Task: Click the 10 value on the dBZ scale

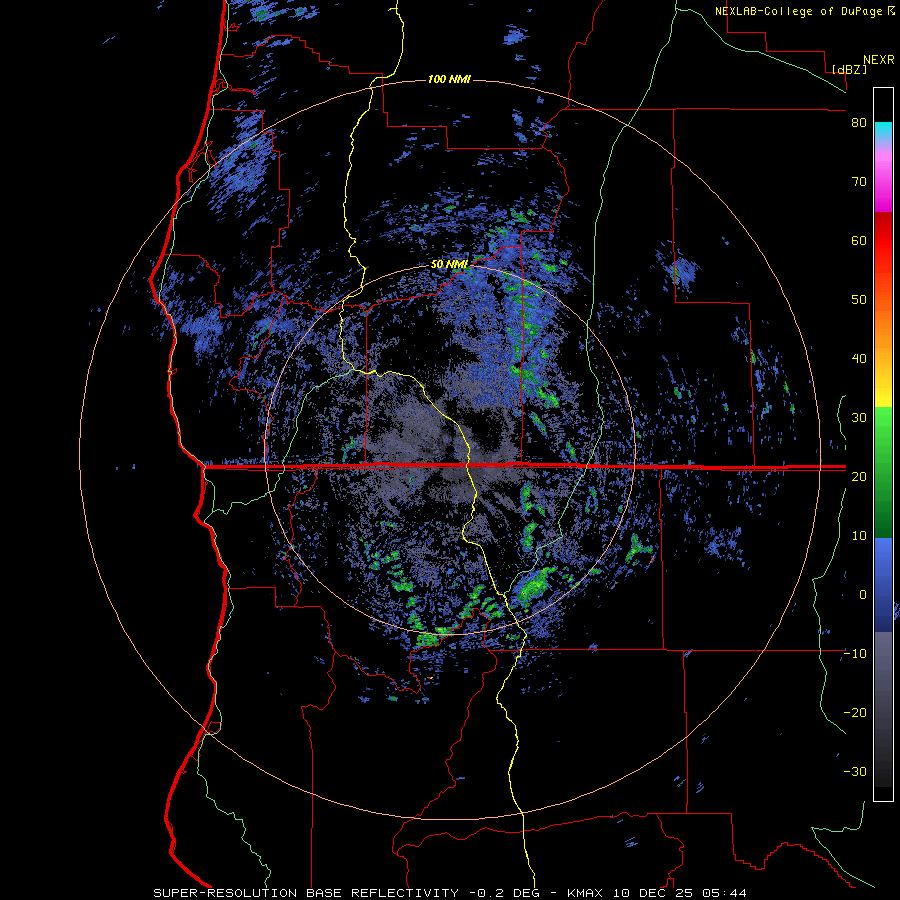Action: click(x=859, y=536)
